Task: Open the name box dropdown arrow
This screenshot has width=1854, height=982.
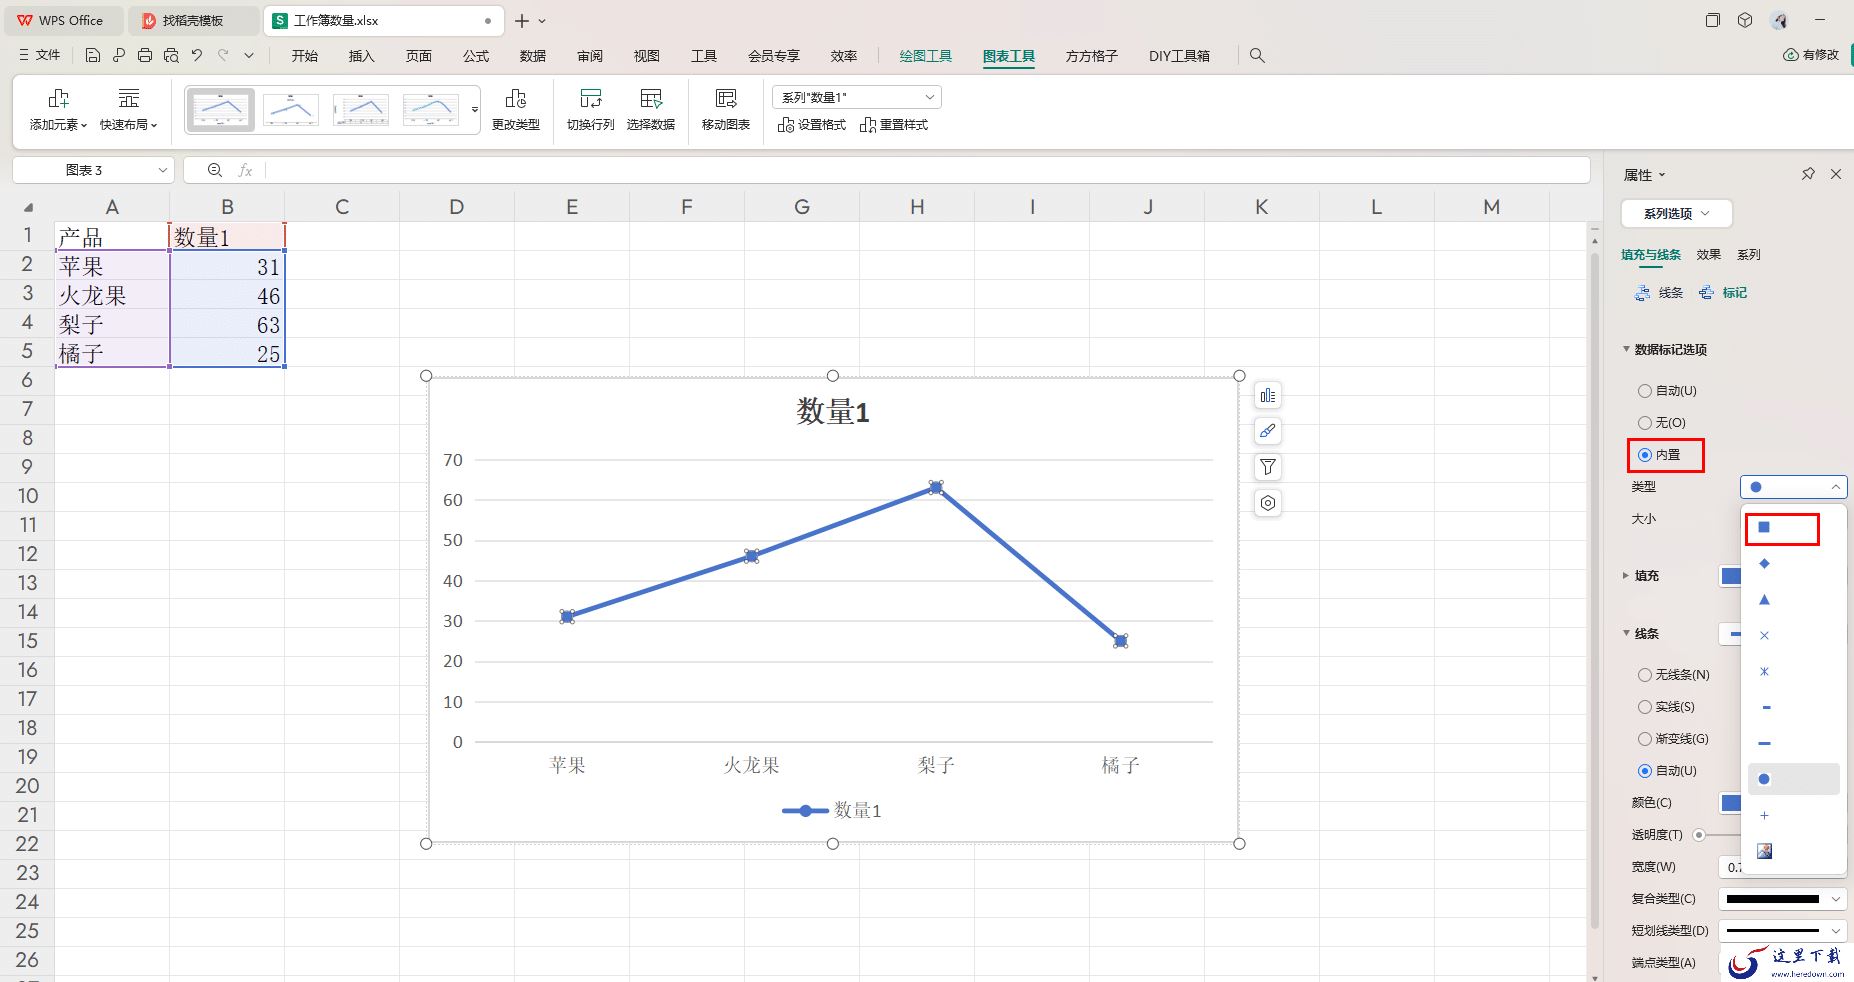Action: click(x=162, y=170)
